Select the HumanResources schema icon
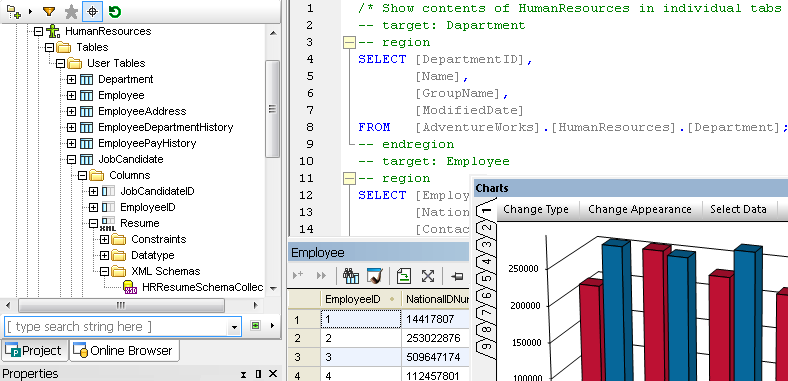788x381 pixels. pyautogui.click(x=53, y=31)
